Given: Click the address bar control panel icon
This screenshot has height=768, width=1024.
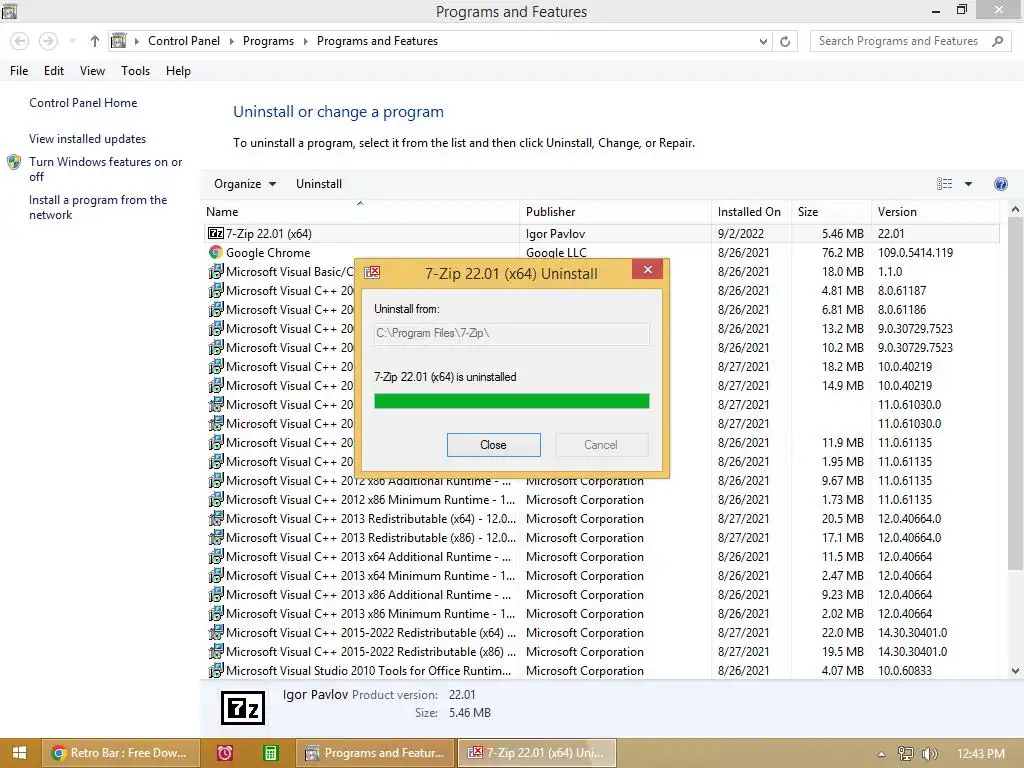Looking at the screenshot, I should (118, 41).
